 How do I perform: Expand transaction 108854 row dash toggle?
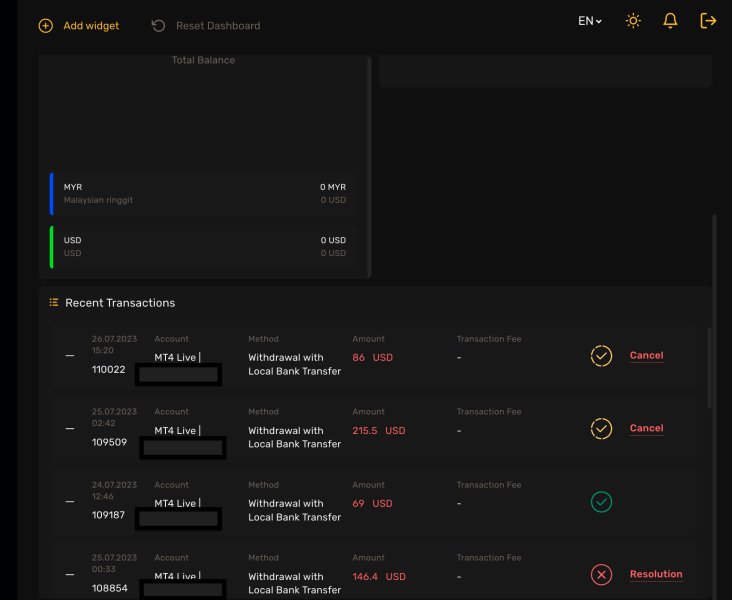[x=70, y=575]
